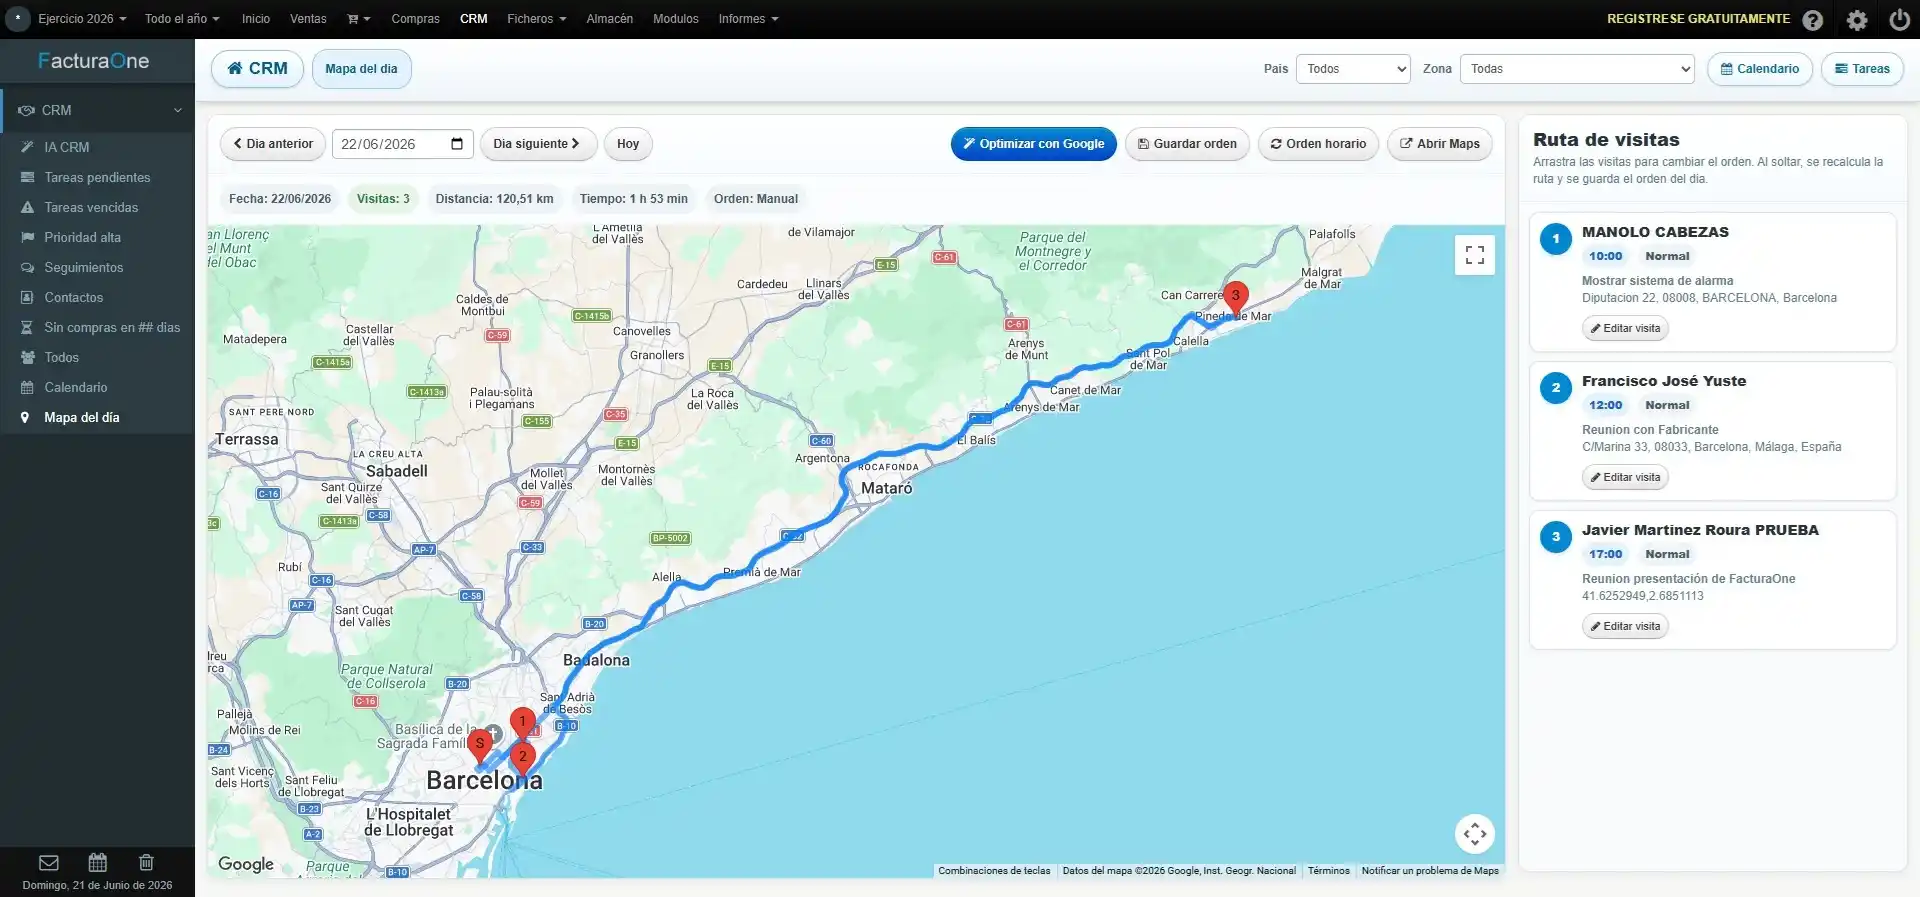Click the round user avatar icon
This screenshot has width=1920, height=897.
(x=18, y=19)
